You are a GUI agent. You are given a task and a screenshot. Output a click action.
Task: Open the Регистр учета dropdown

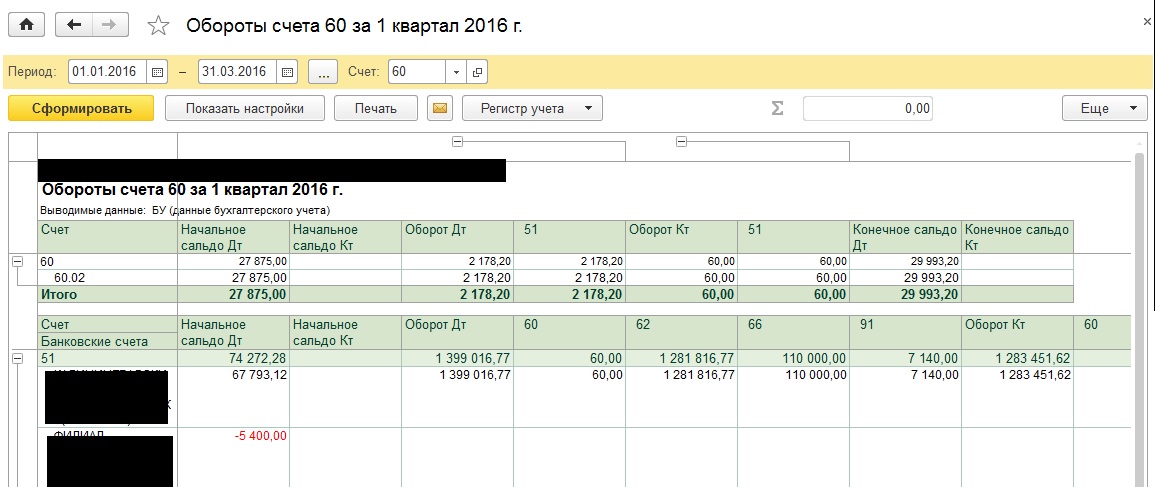tap(538, 108)
